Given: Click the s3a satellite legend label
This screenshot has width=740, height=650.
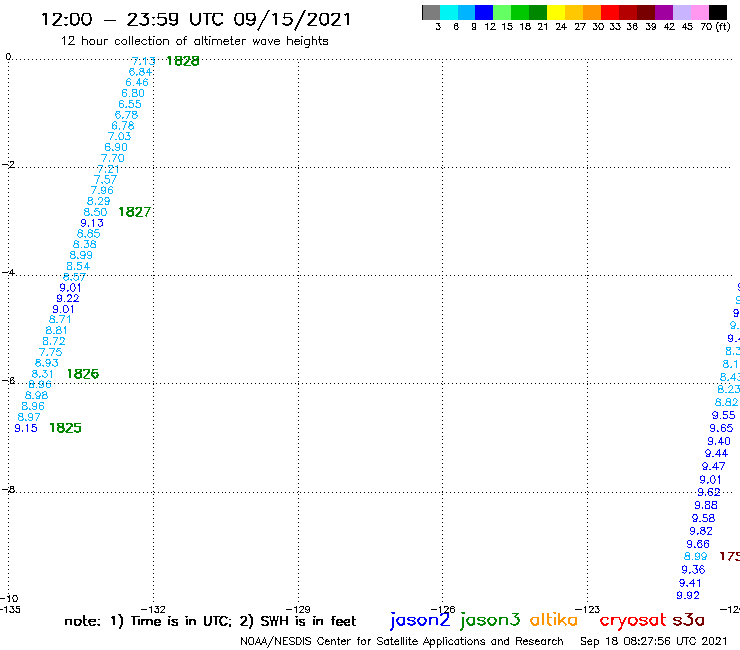Looking at the screenshot, I should click(x=689, y=620).
